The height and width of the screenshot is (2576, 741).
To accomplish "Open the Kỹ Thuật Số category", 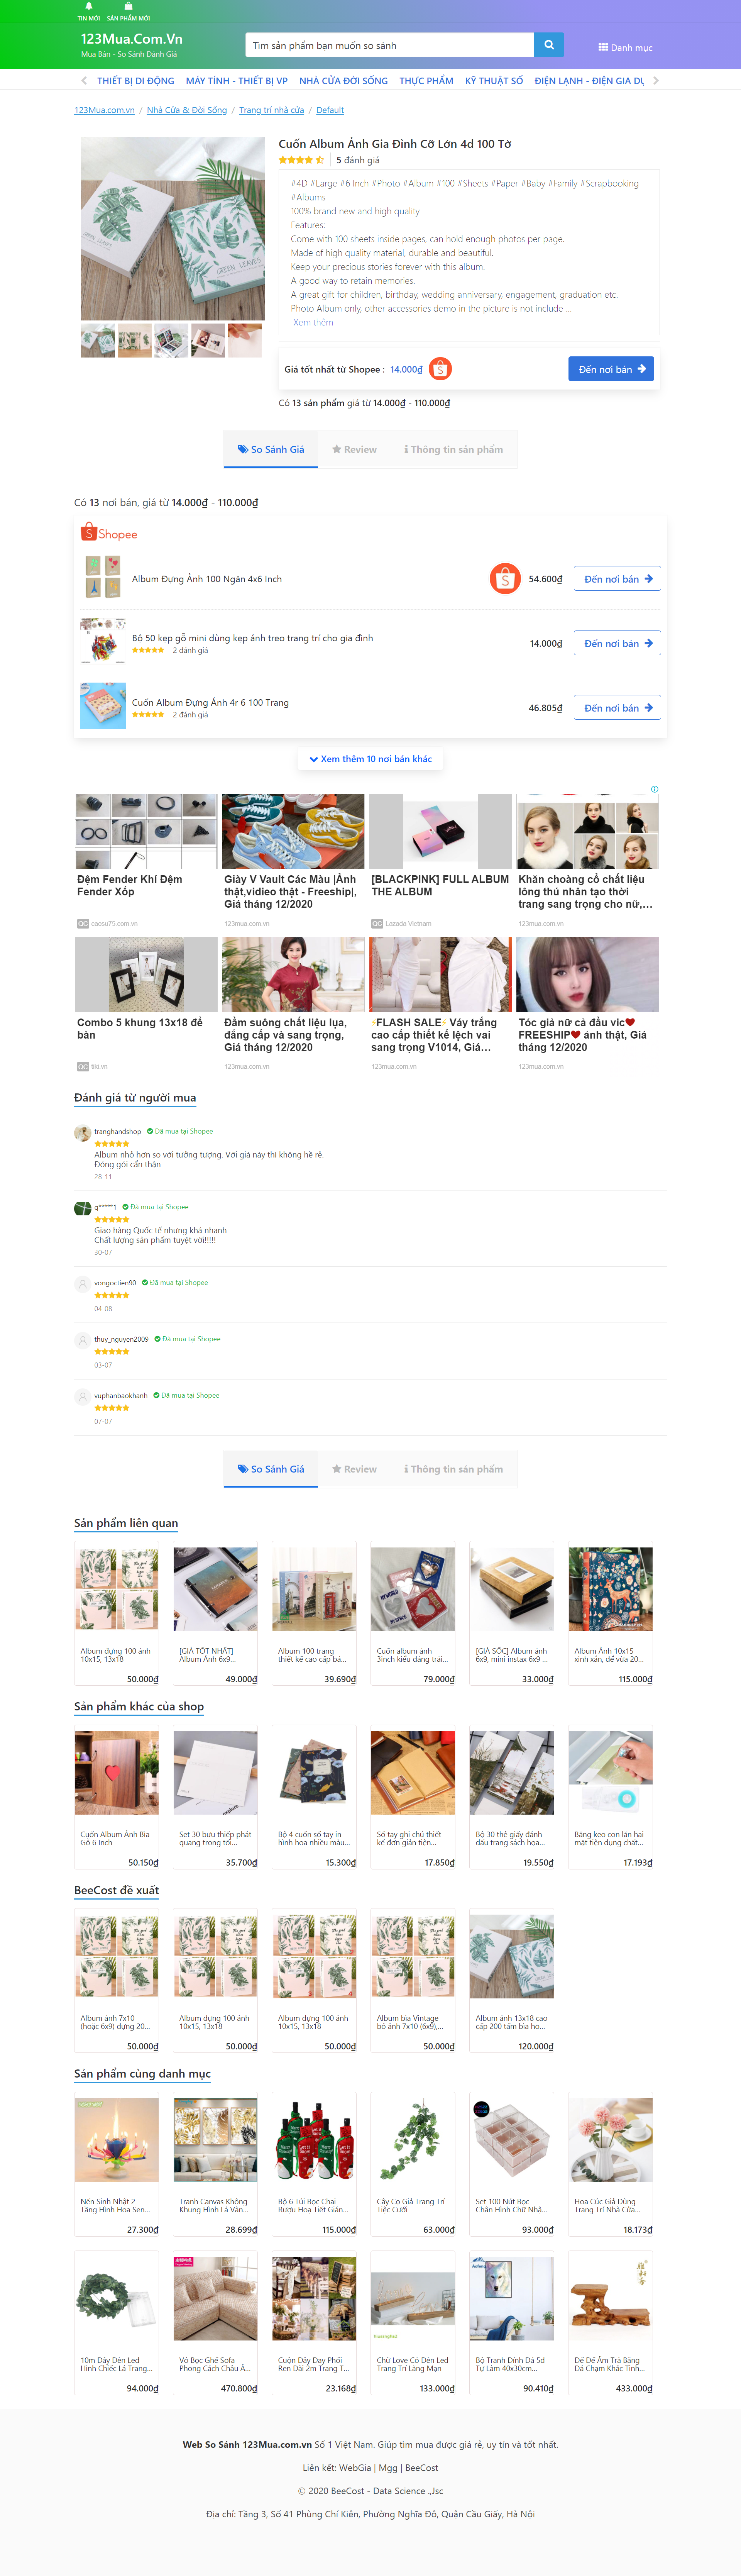I will [x=494, y=81].
